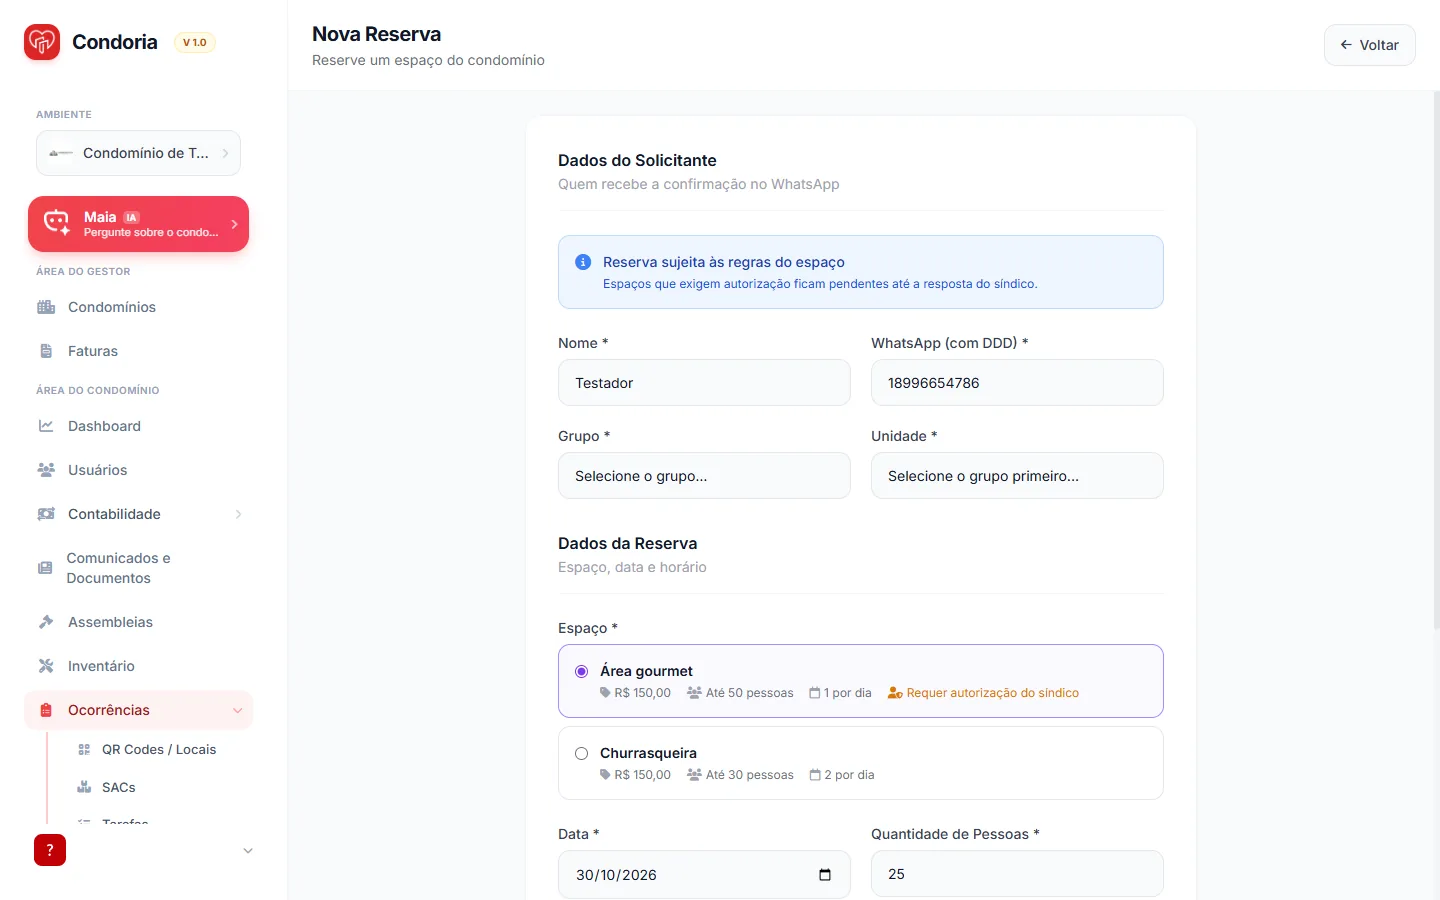Click the Condoria heart logo icon

[x=42, y=42]
